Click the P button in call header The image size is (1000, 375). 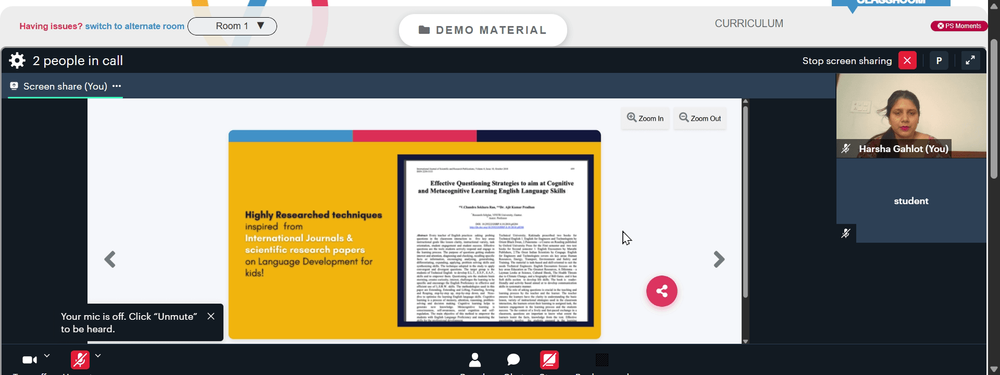[x=939, y=61]
